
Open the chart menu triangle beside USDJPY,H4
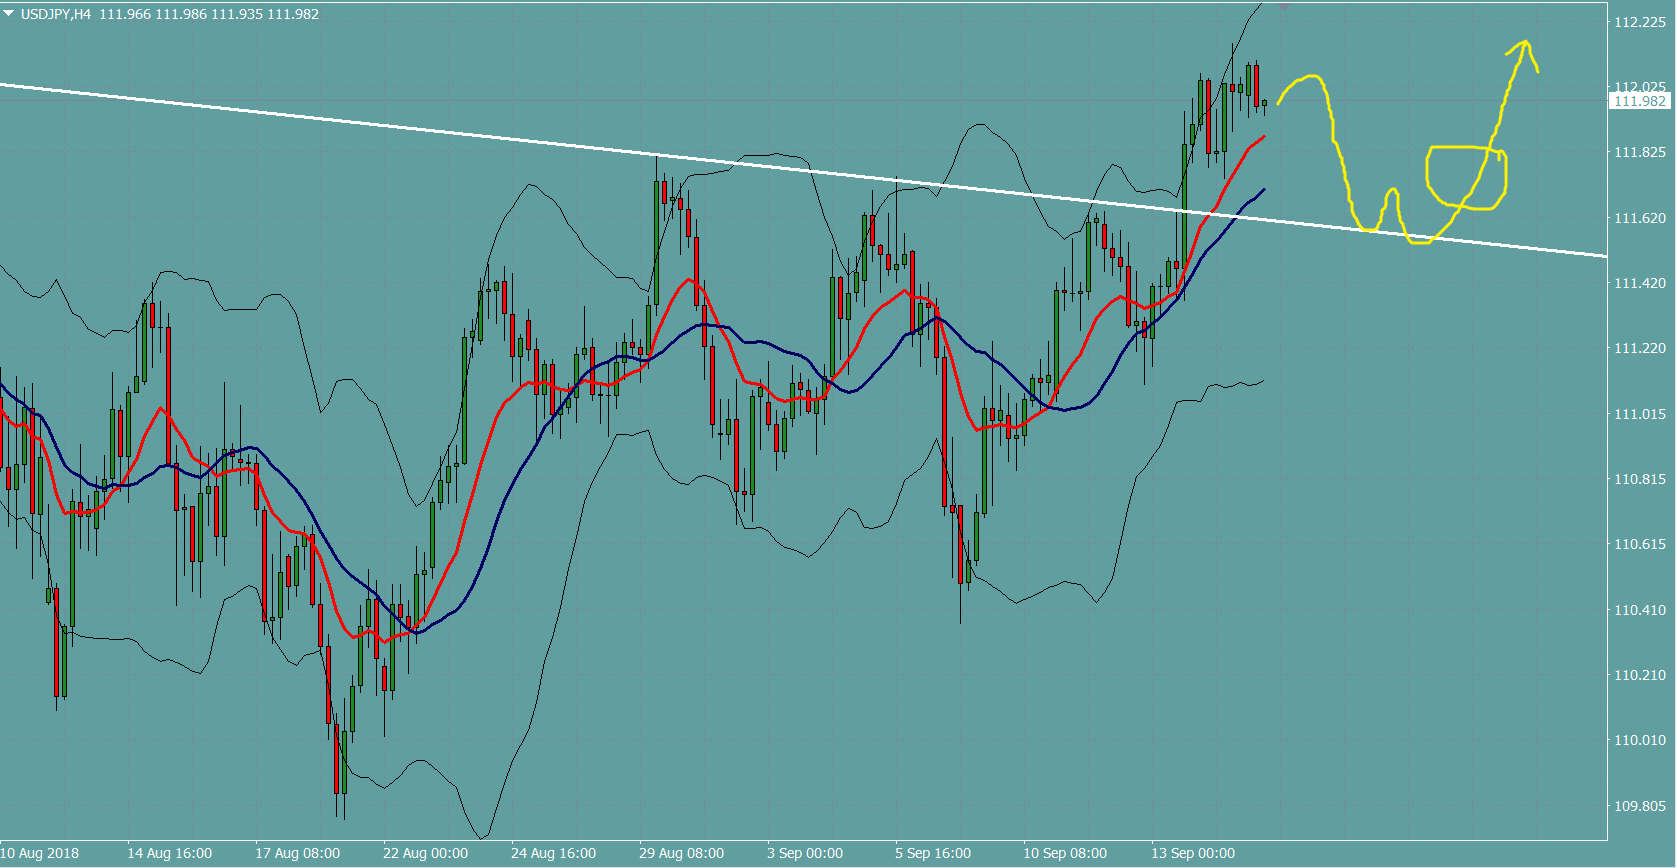pyautogui.click(x=9, y=14)
